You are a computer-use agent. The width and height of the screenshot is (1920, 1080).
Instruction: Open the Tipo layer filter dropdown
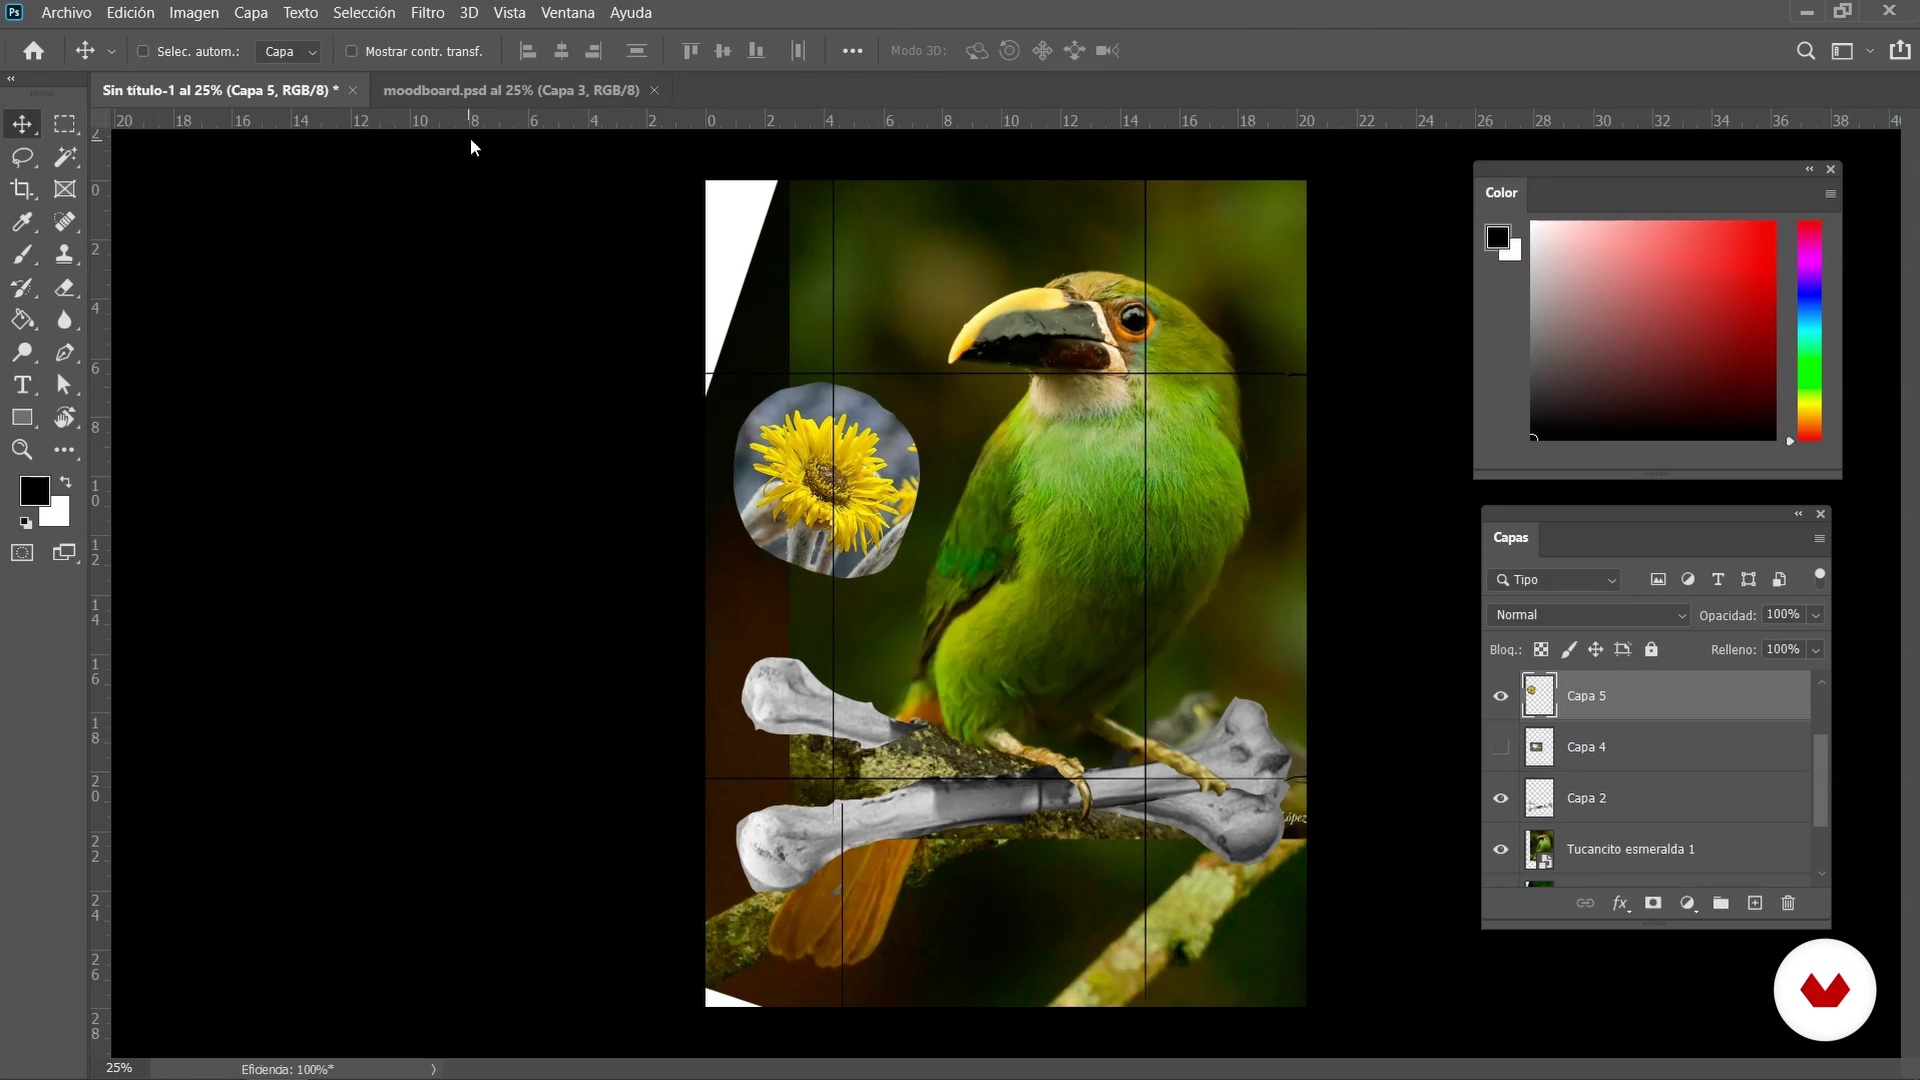coord(1556,580)
